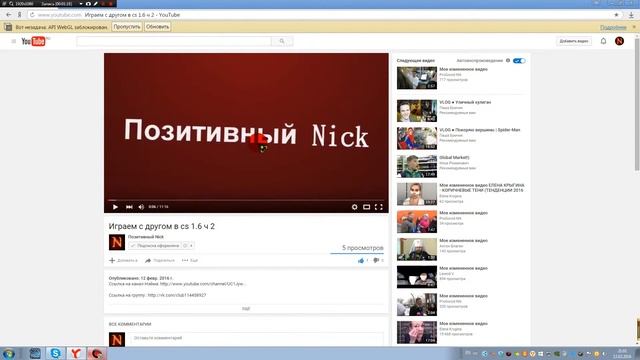This screenshot has width=640, height=360.
Task: Open the Global Market video title
Action: pyautogui.click(x=454, y=158)
